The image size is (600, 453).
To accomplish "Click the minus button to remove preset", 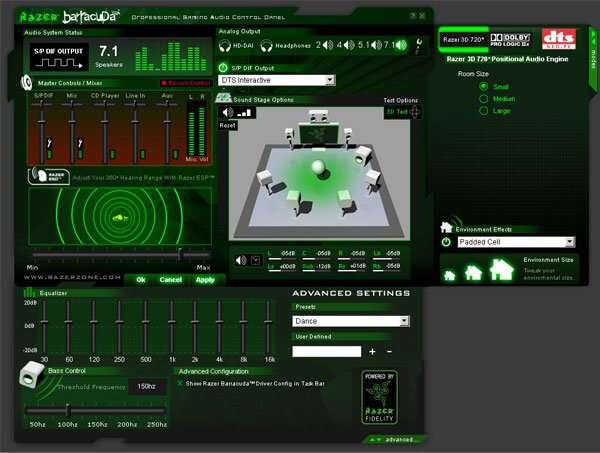I will tap(390, 351).
